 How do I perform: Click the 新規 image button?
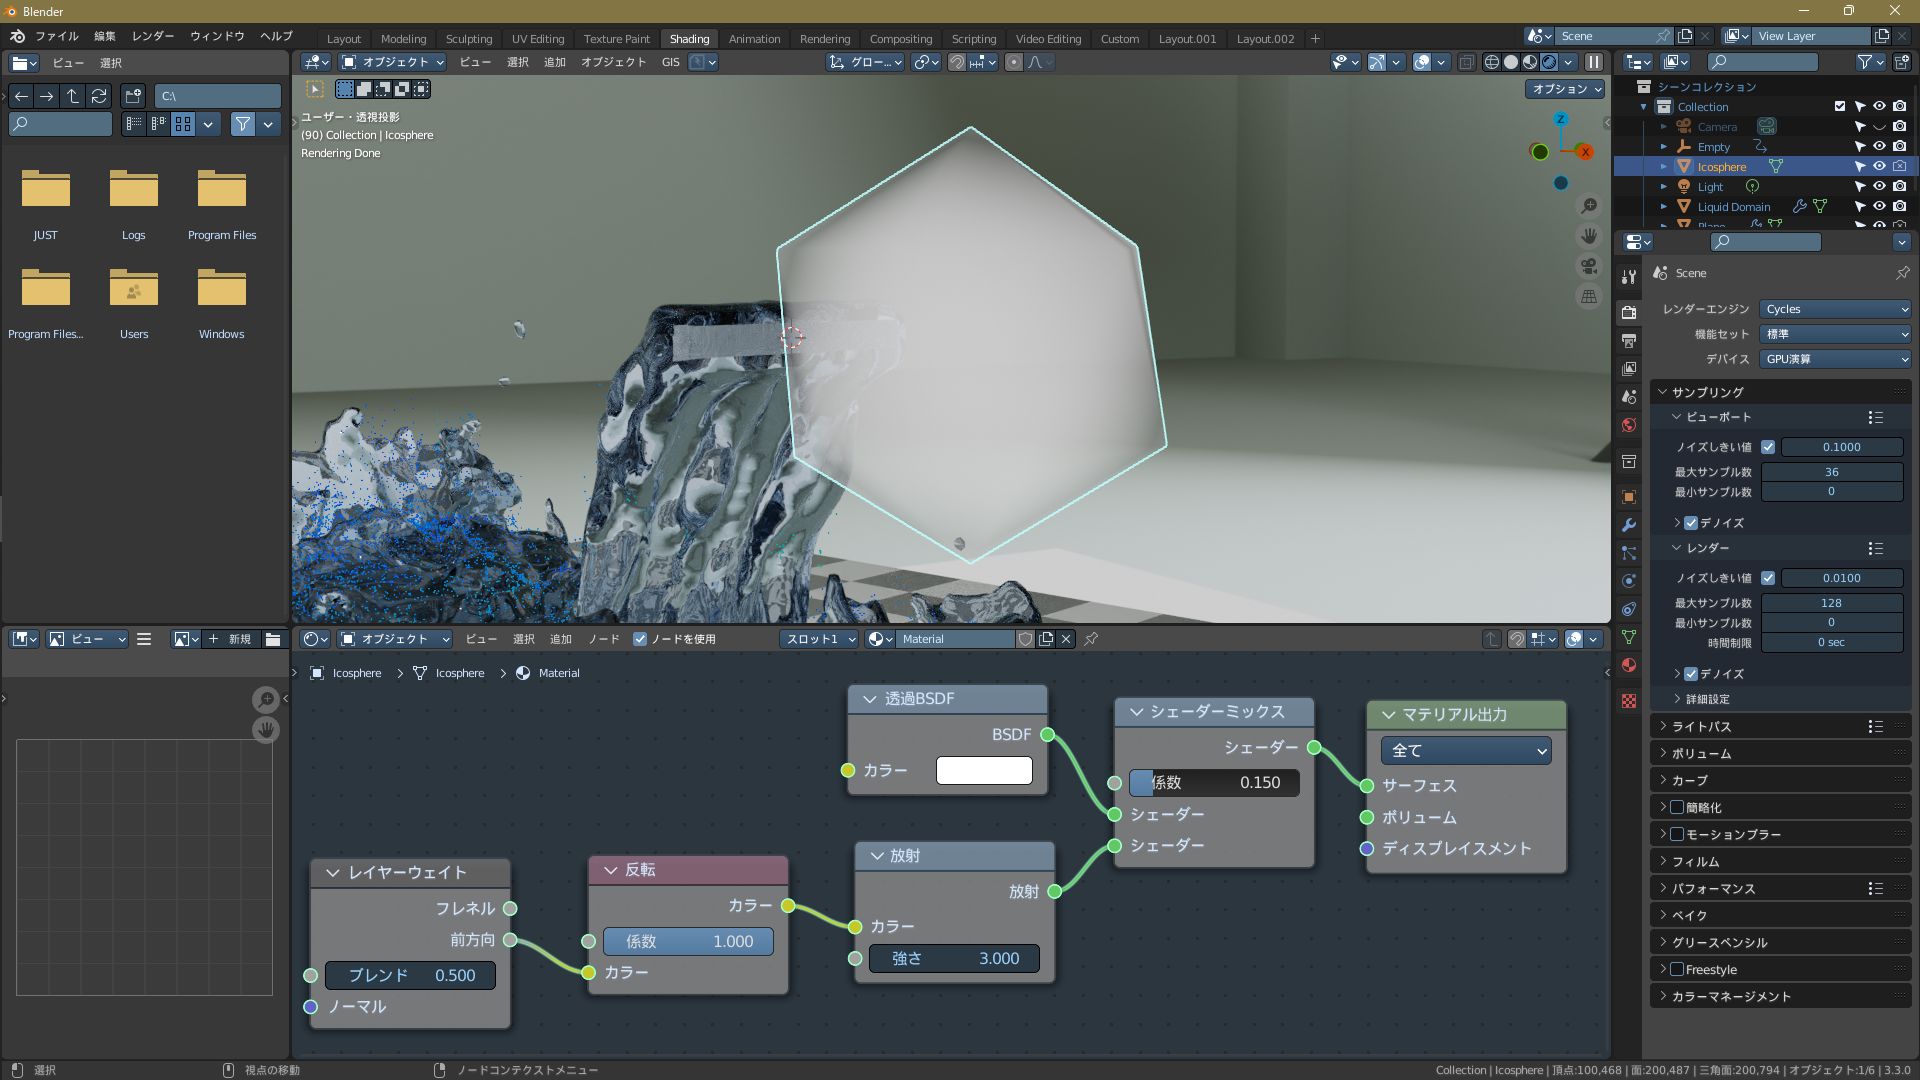(231, 639)
